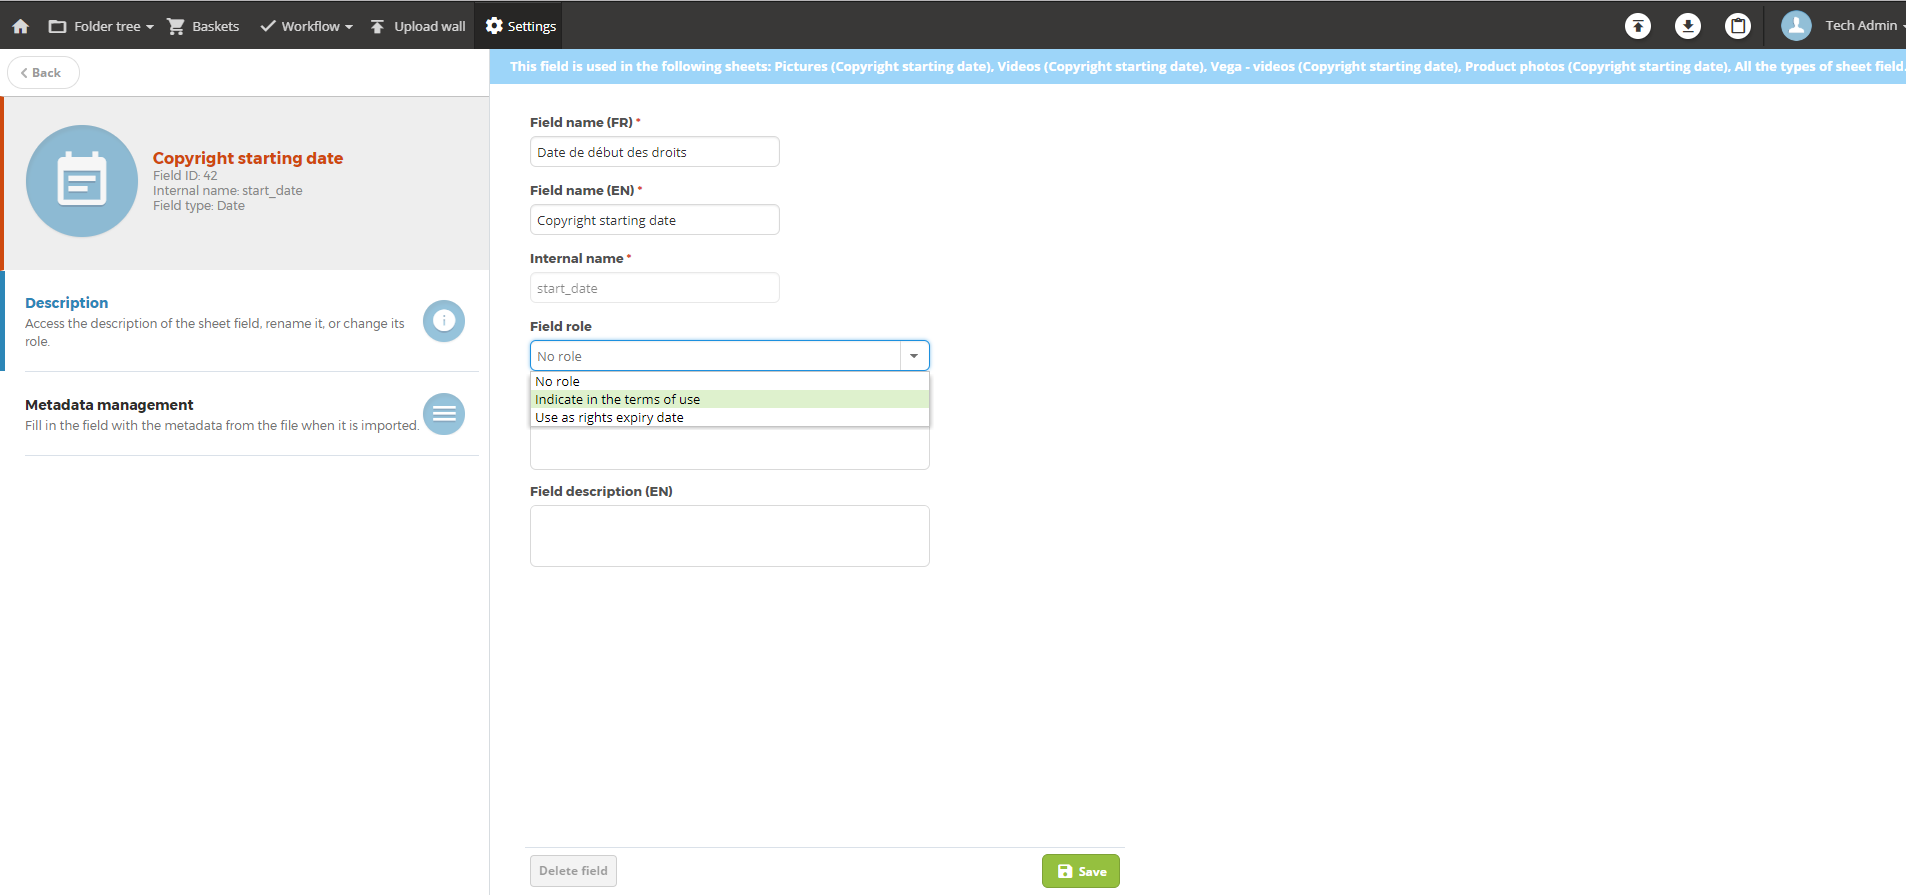This screenshot has height=895, width=1906.
Task: Open the Baskets menu item
Action: pos(203,26)
